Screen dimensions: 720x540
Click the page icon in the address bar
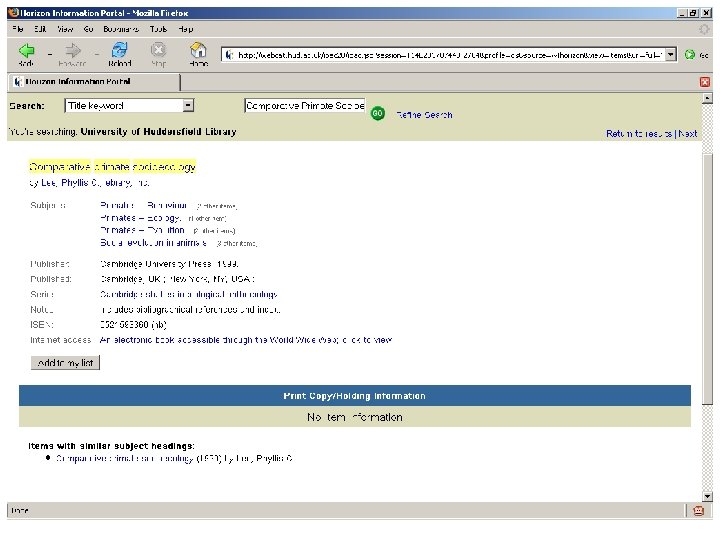(x=229, y=55)
